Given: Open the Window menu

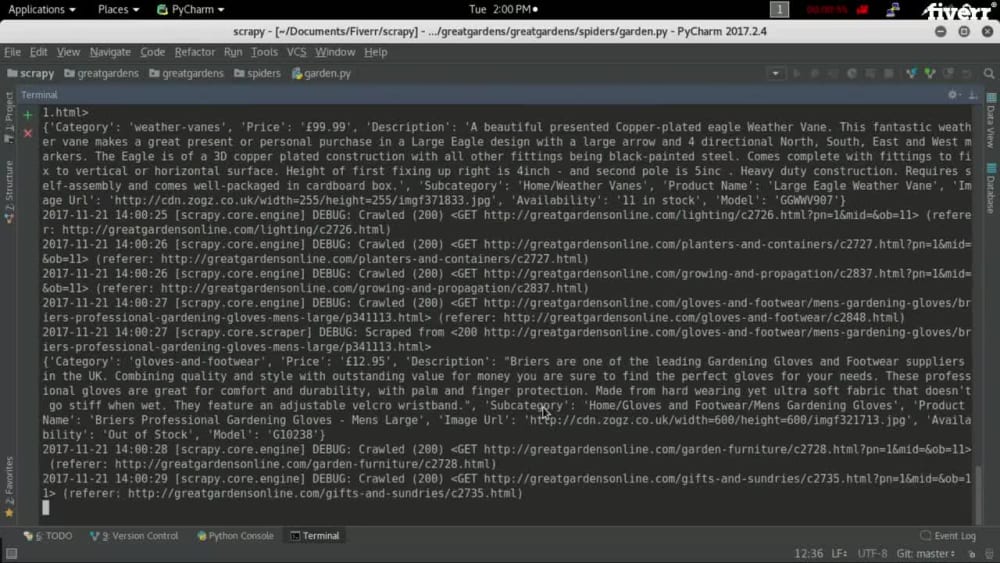Looking at the screenshot, I should 335,52.
